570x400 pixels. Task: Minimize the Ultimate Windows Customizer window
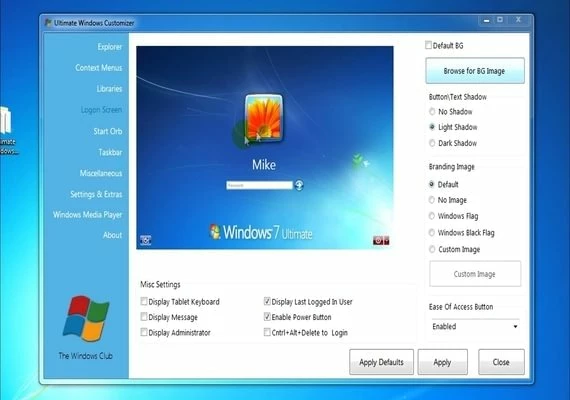[x=486, y=20]
